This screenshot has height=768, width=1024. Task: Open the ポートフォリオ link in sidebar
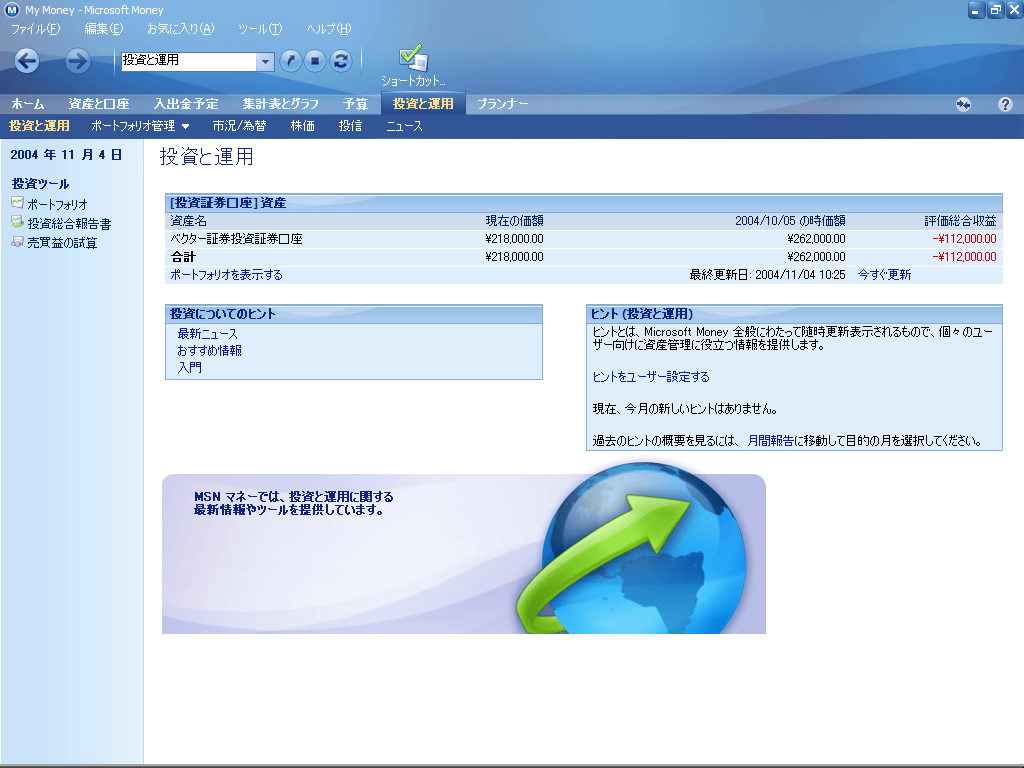coord(57,204)
